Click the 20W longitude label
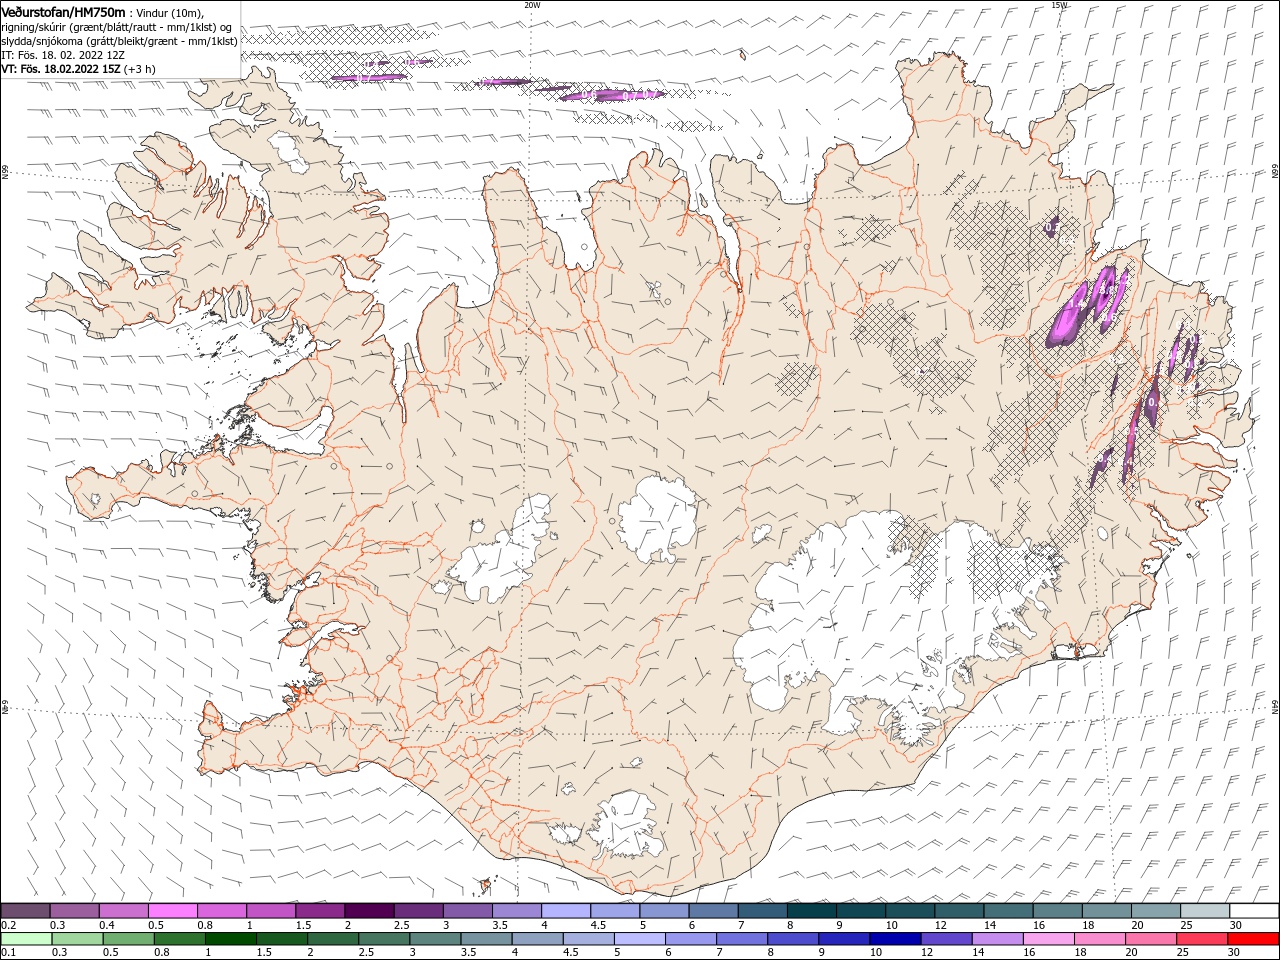 click(532, 5)
